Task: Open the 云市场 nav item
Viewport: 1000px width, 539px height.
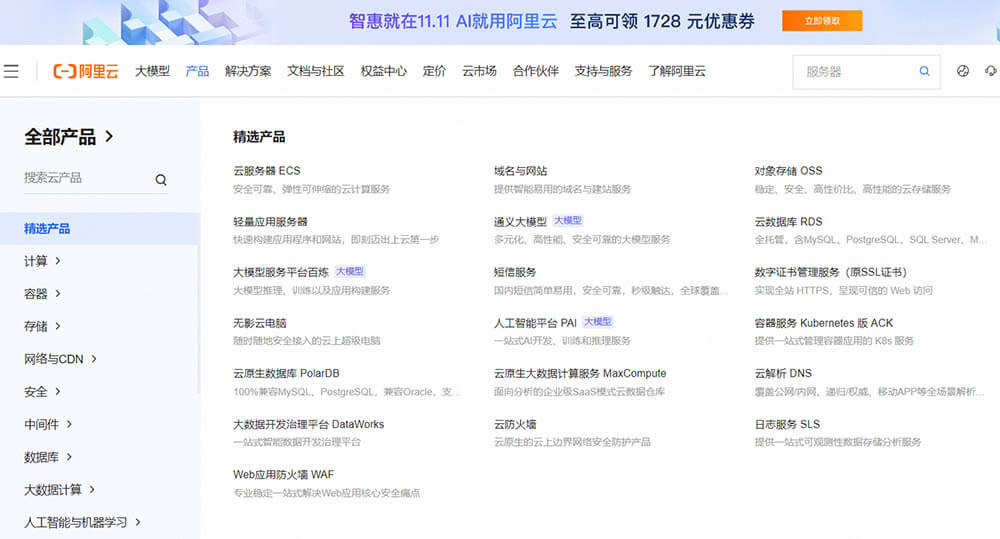Action: pos(479,71)
